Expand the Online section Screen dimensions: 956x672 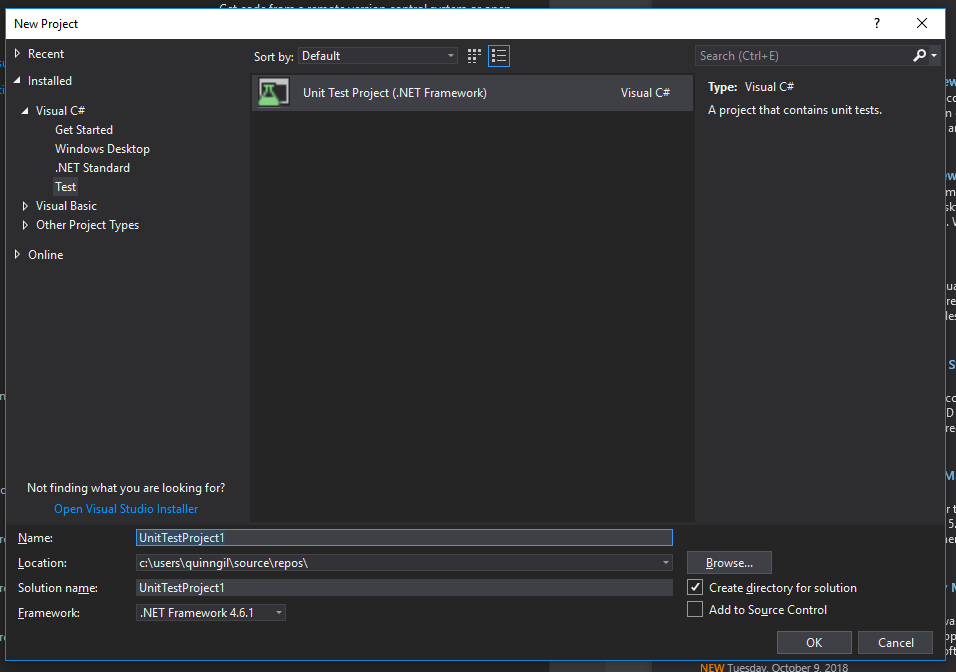tap(16, 254)
